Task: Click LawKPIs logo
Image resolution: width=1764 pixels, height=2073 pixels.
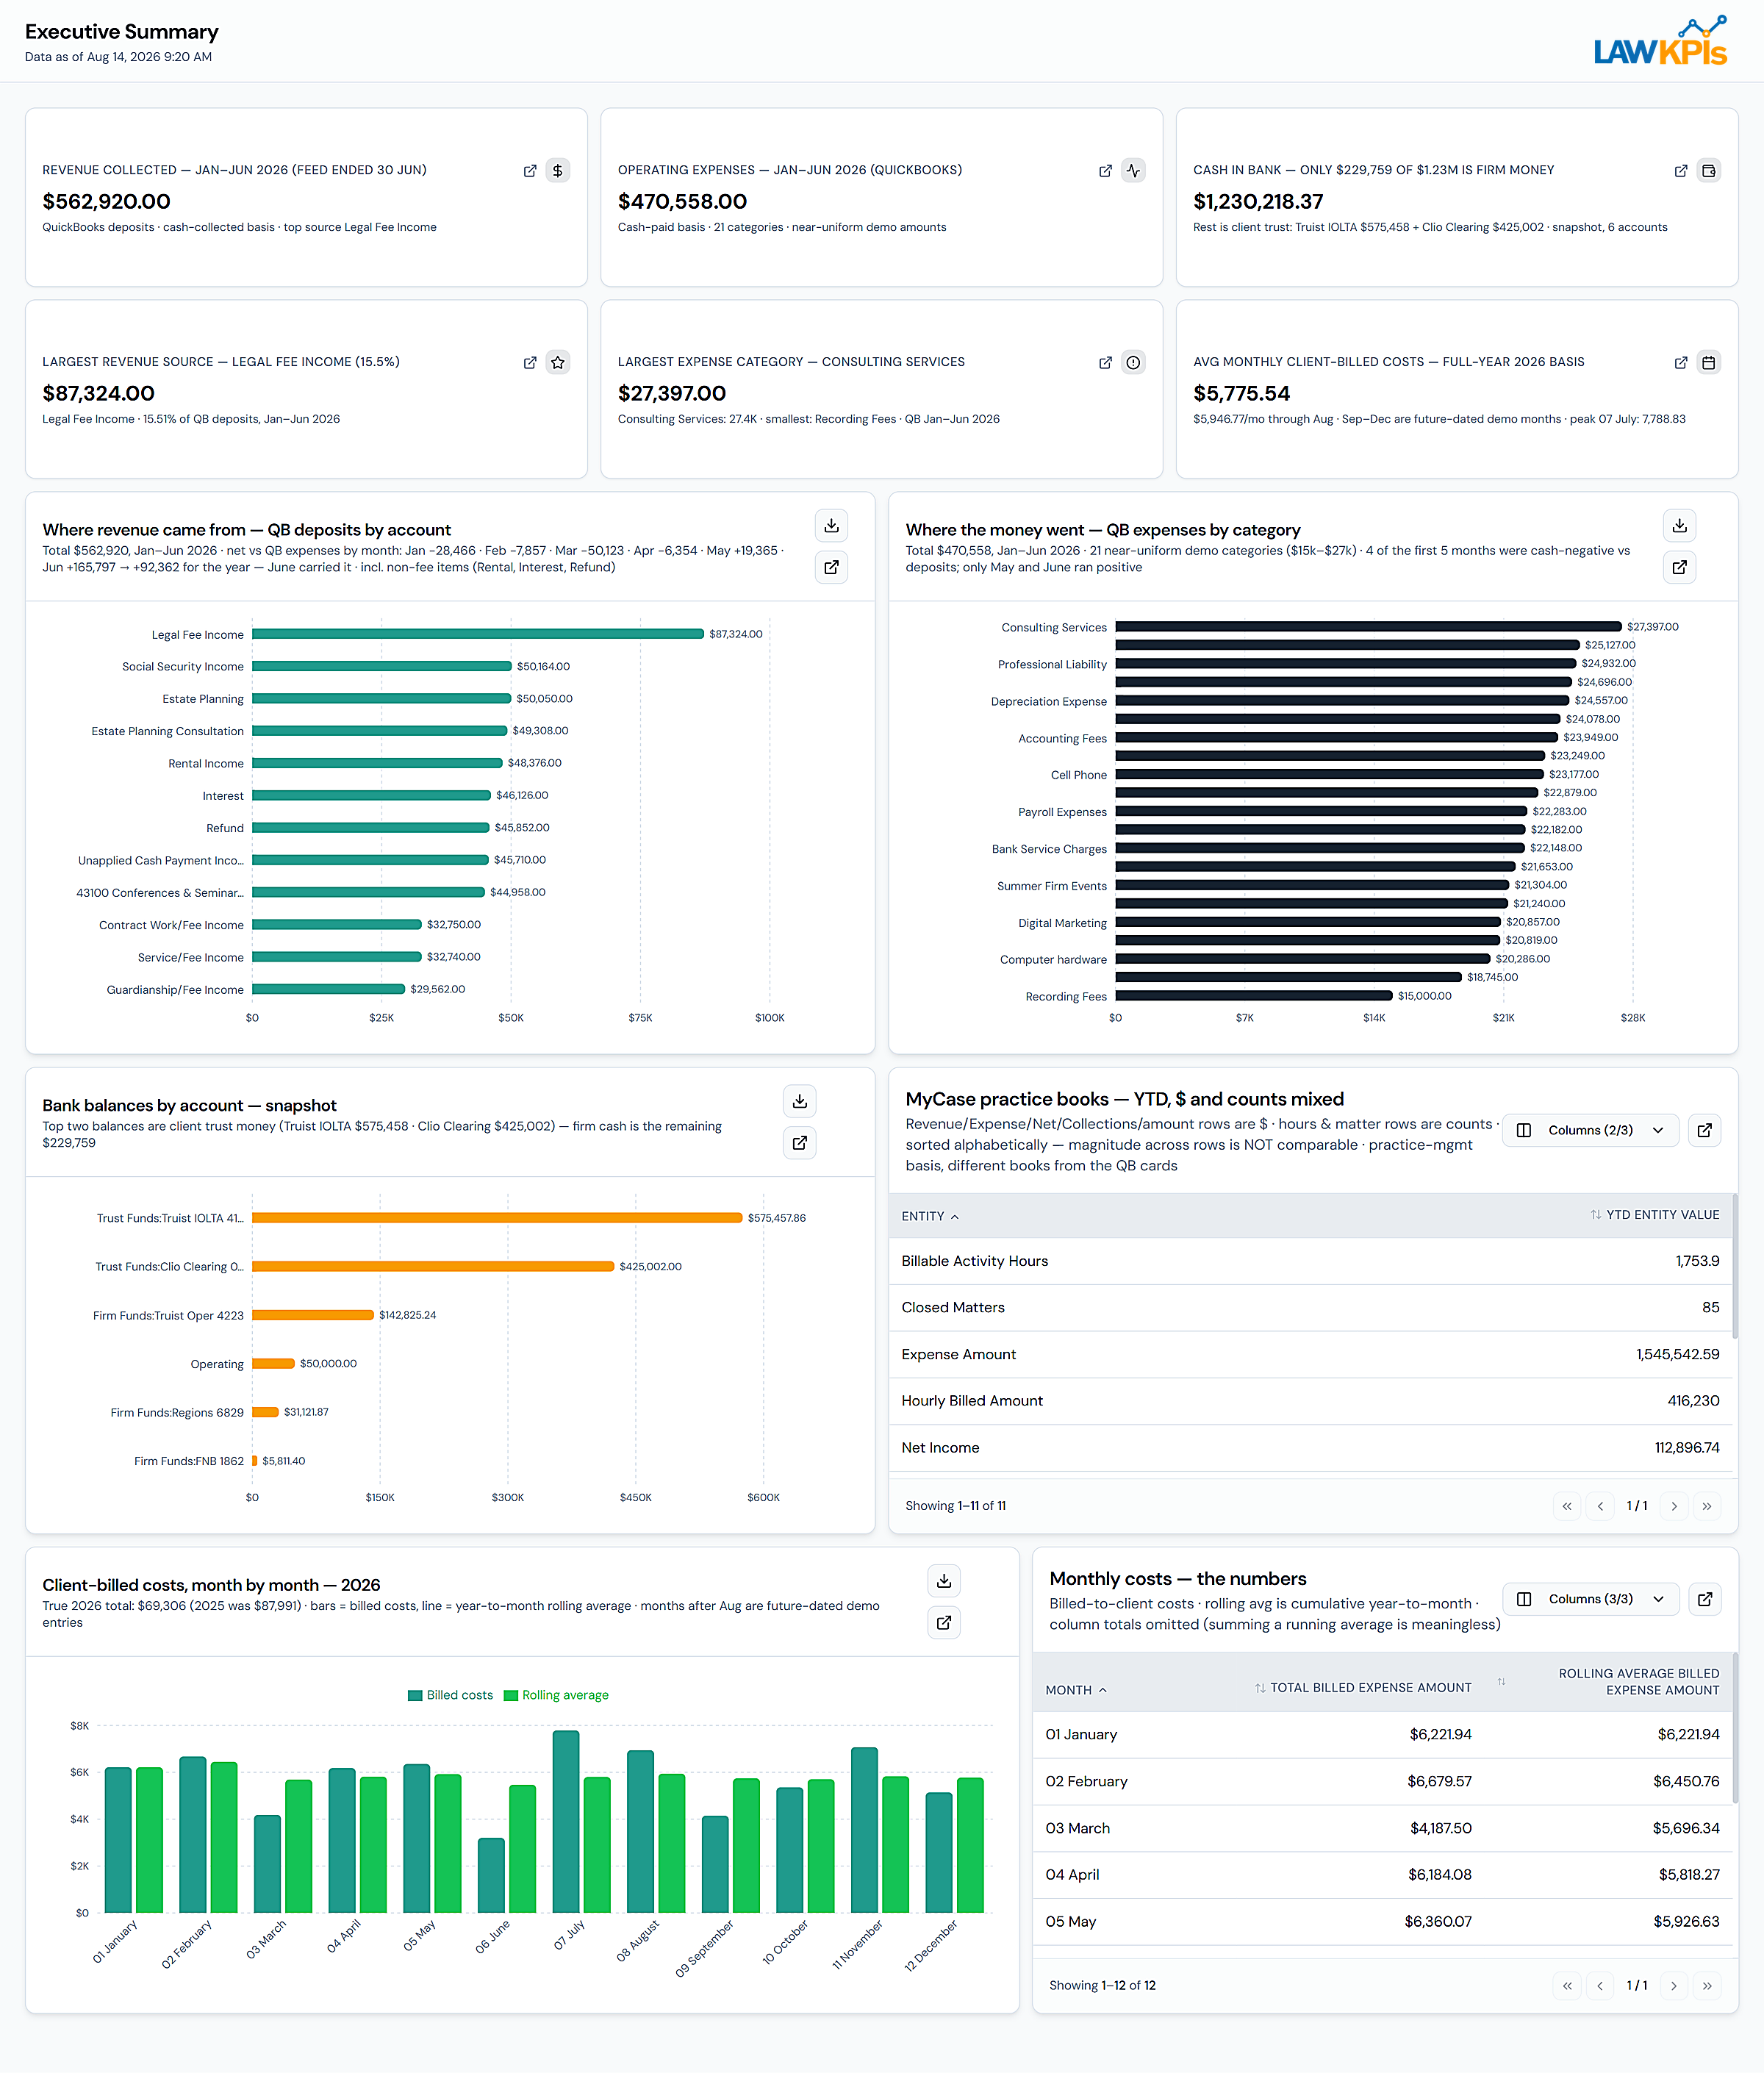Action: (x=1660, y=41)
